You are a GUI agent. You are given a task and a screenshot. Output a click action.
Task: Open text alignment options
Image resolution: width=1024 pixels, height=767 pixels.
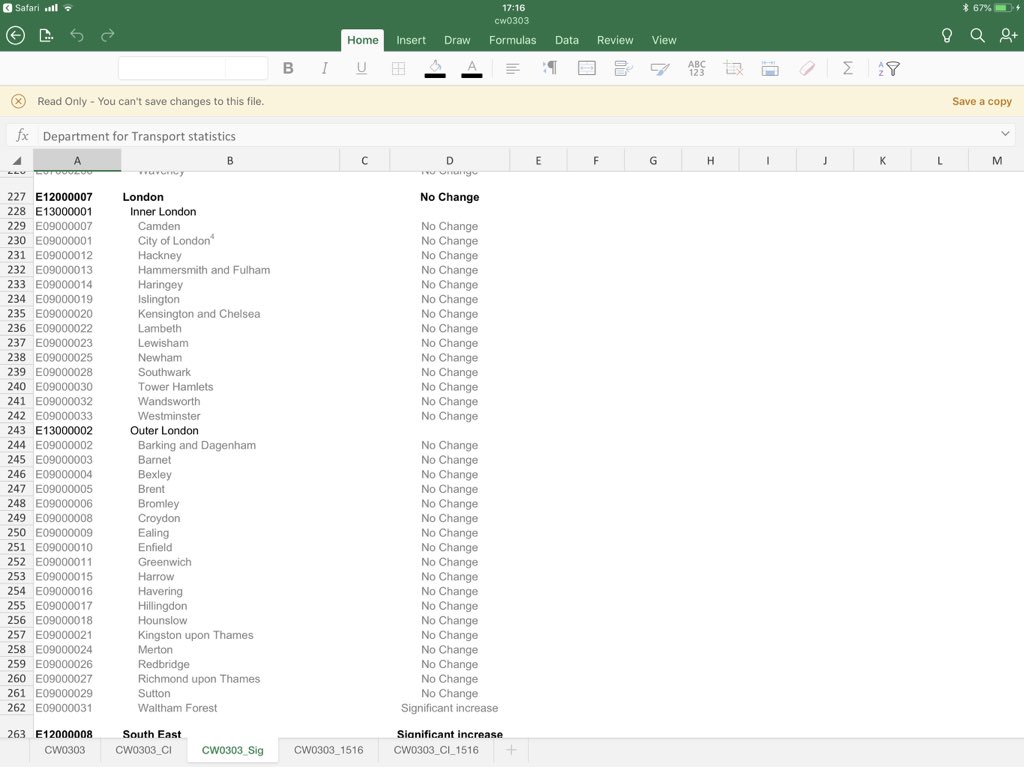513,68
